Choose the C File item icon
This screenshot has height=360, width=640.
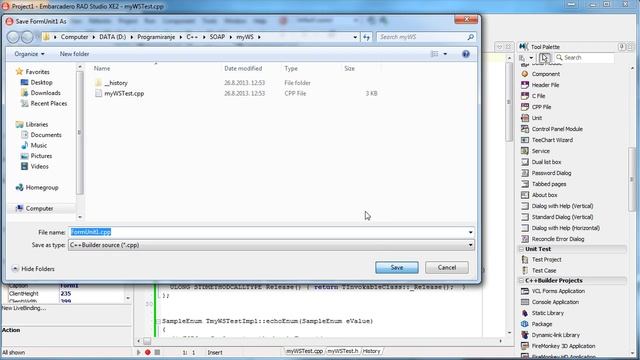pos(525,96)
